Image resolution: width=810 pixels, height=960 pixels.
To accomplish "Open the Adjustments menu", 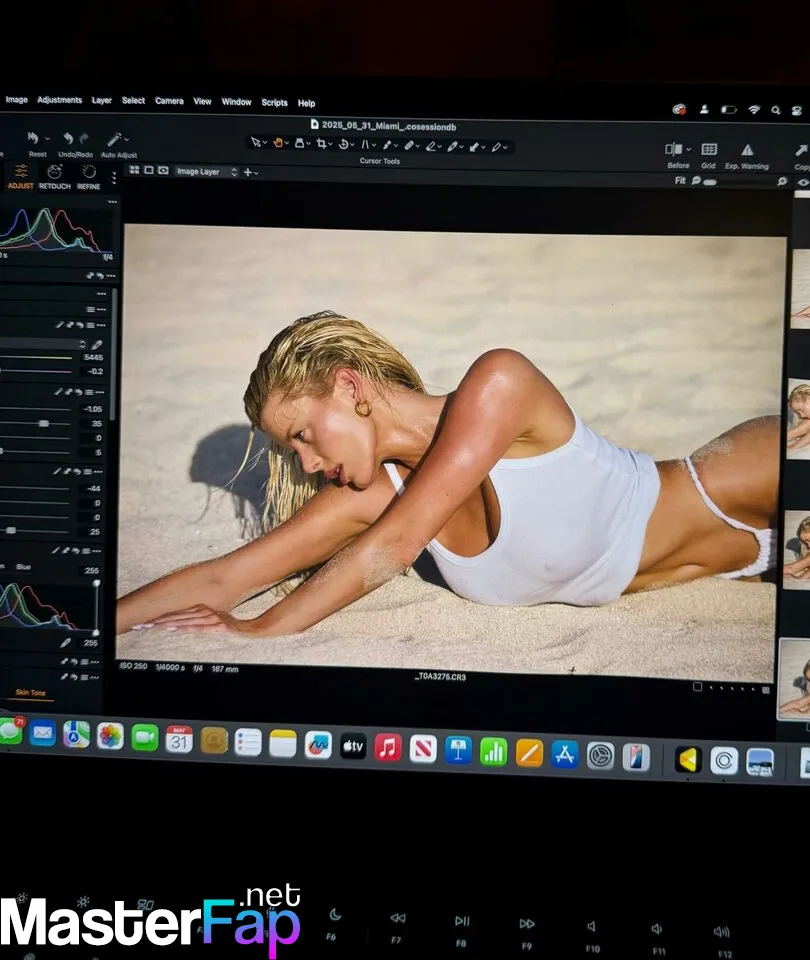I will click(59, 100).
